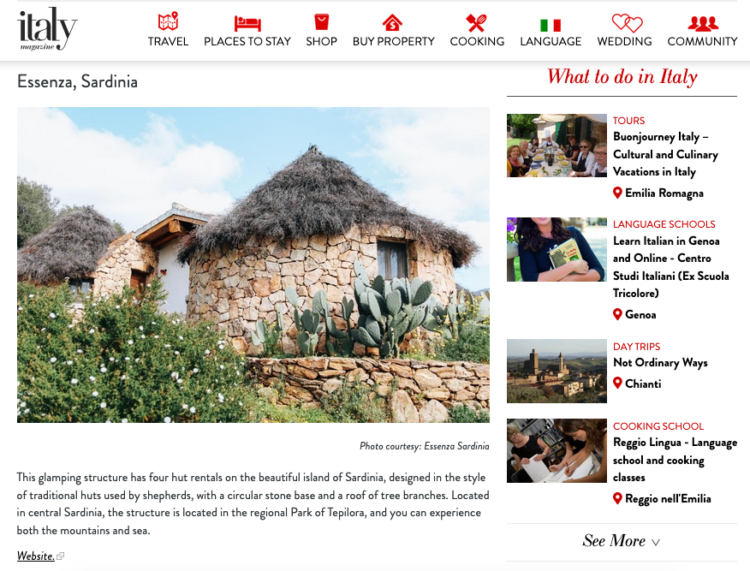Image resolution: width=750 pixels, height=571 pixels.
Task: Open the Language Schools woman with book thumbnail
Action: pyautogui.click(x=556, y=250)
